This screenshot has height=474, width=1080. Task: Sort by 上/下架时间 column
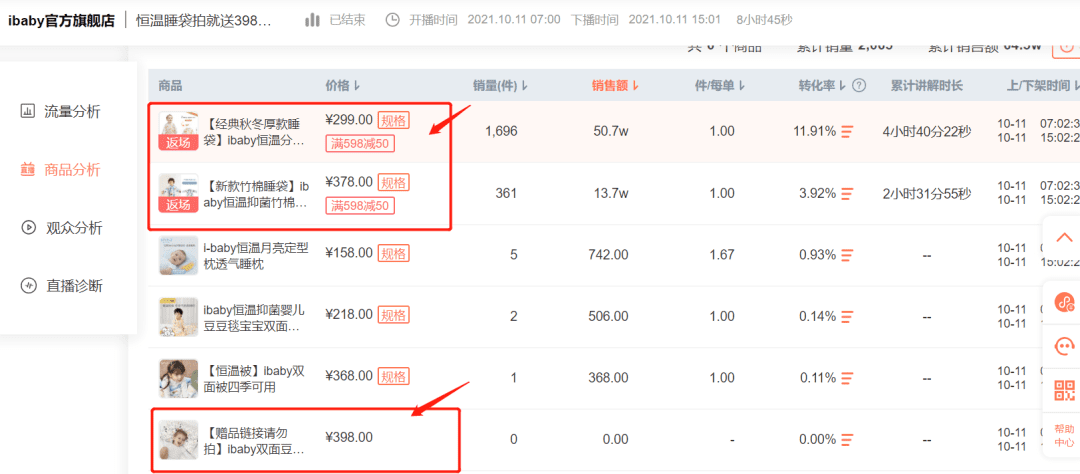(x=1042, y=86)
